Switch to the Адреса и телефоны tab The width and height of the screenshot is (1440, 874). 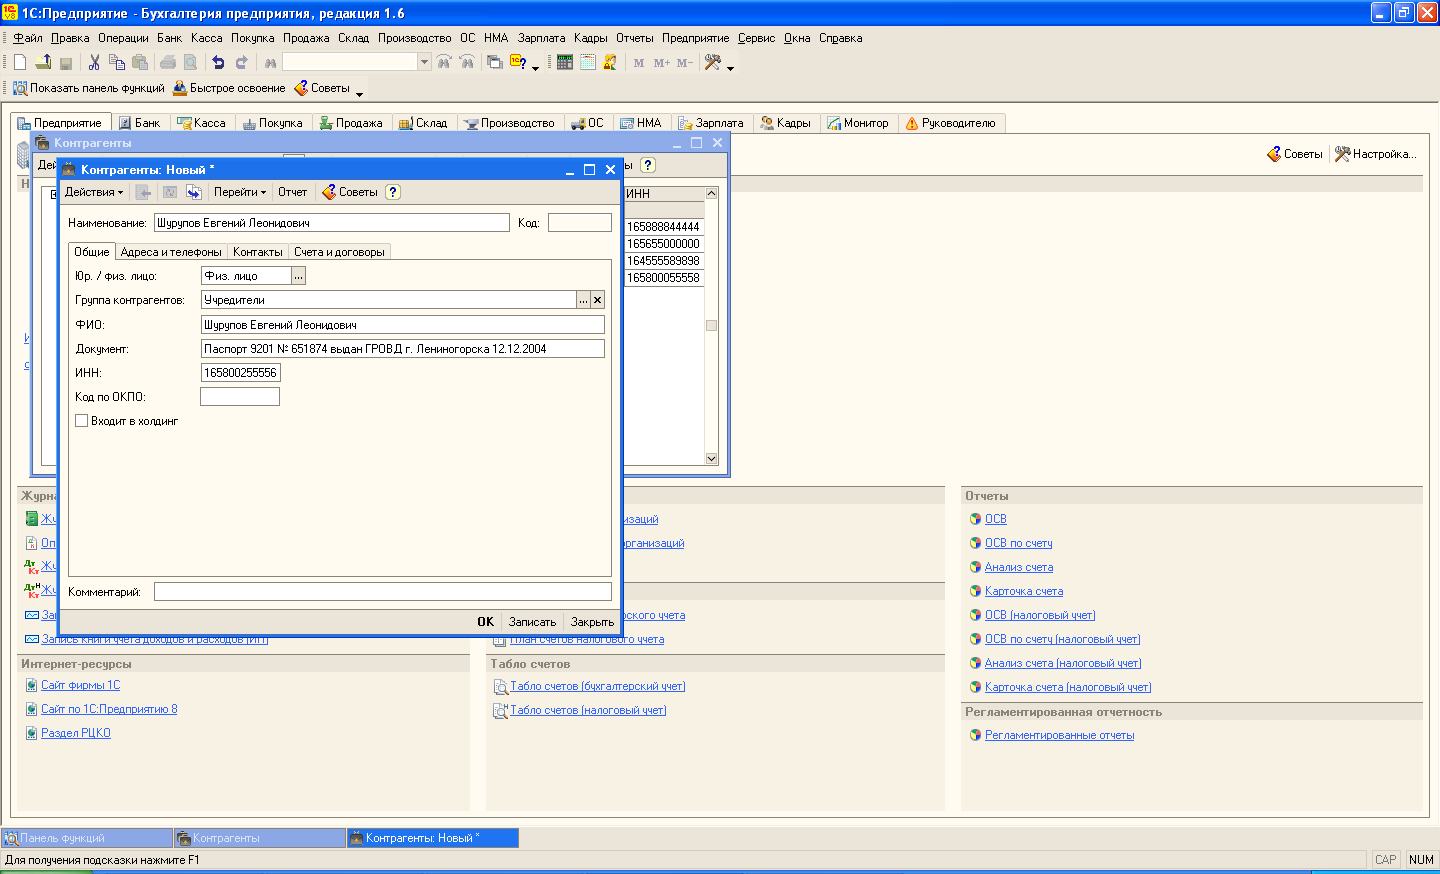(171, 252)
